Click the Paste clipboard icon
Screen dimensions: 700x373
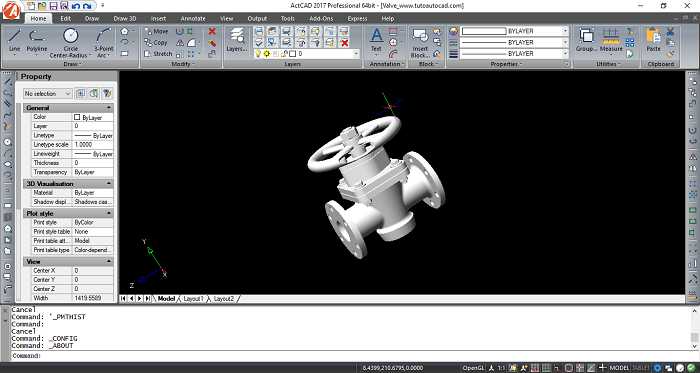(653, 40)
